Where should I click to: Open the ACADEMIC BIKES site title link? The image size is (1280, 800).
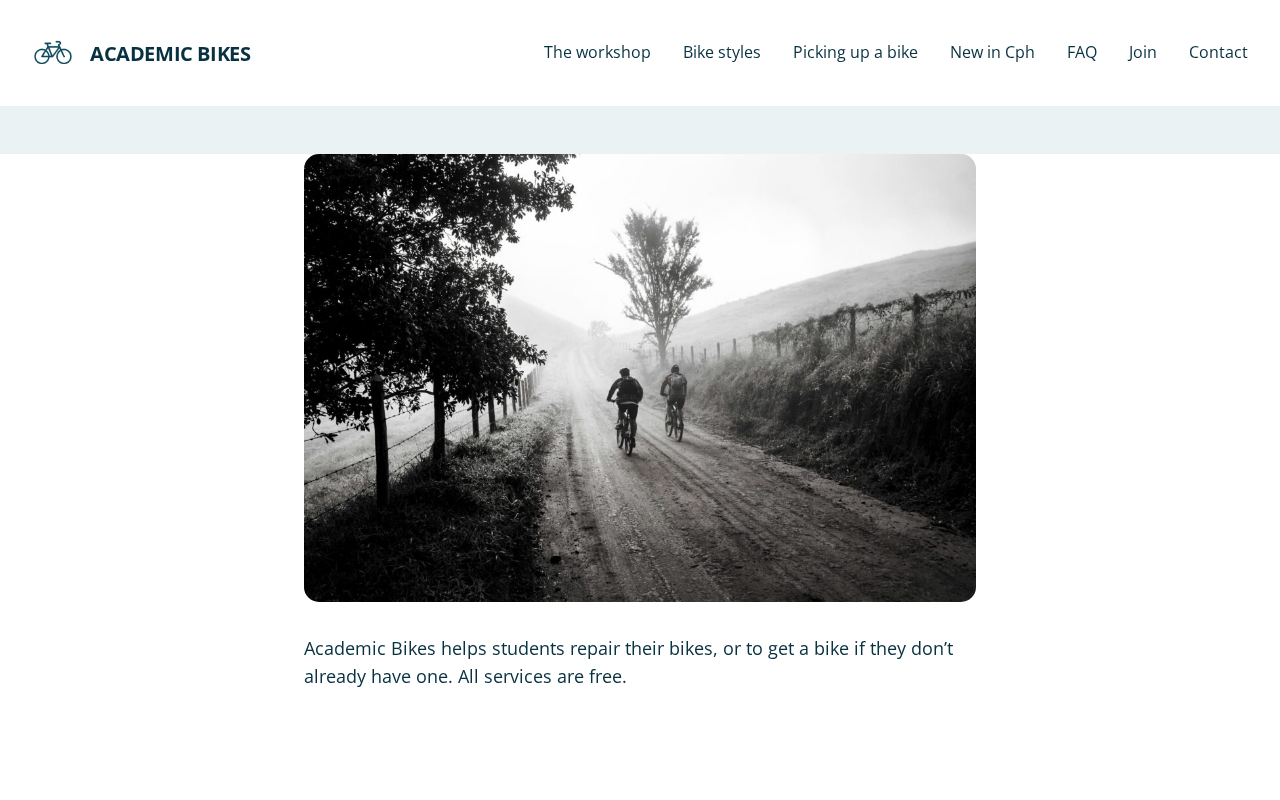pyautogui.click(x=170, y=54)
